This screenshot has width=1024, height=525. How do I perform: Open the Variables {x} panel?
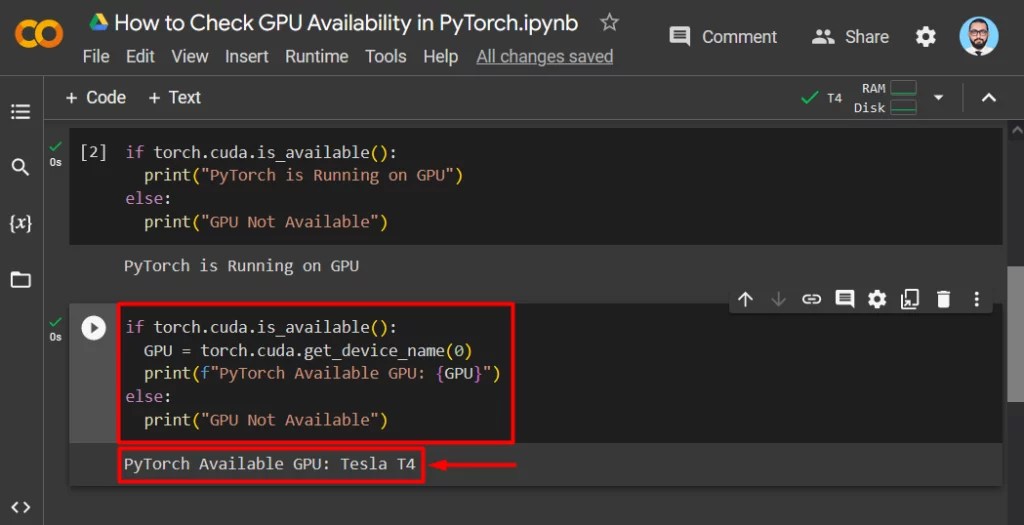point(20,223)
